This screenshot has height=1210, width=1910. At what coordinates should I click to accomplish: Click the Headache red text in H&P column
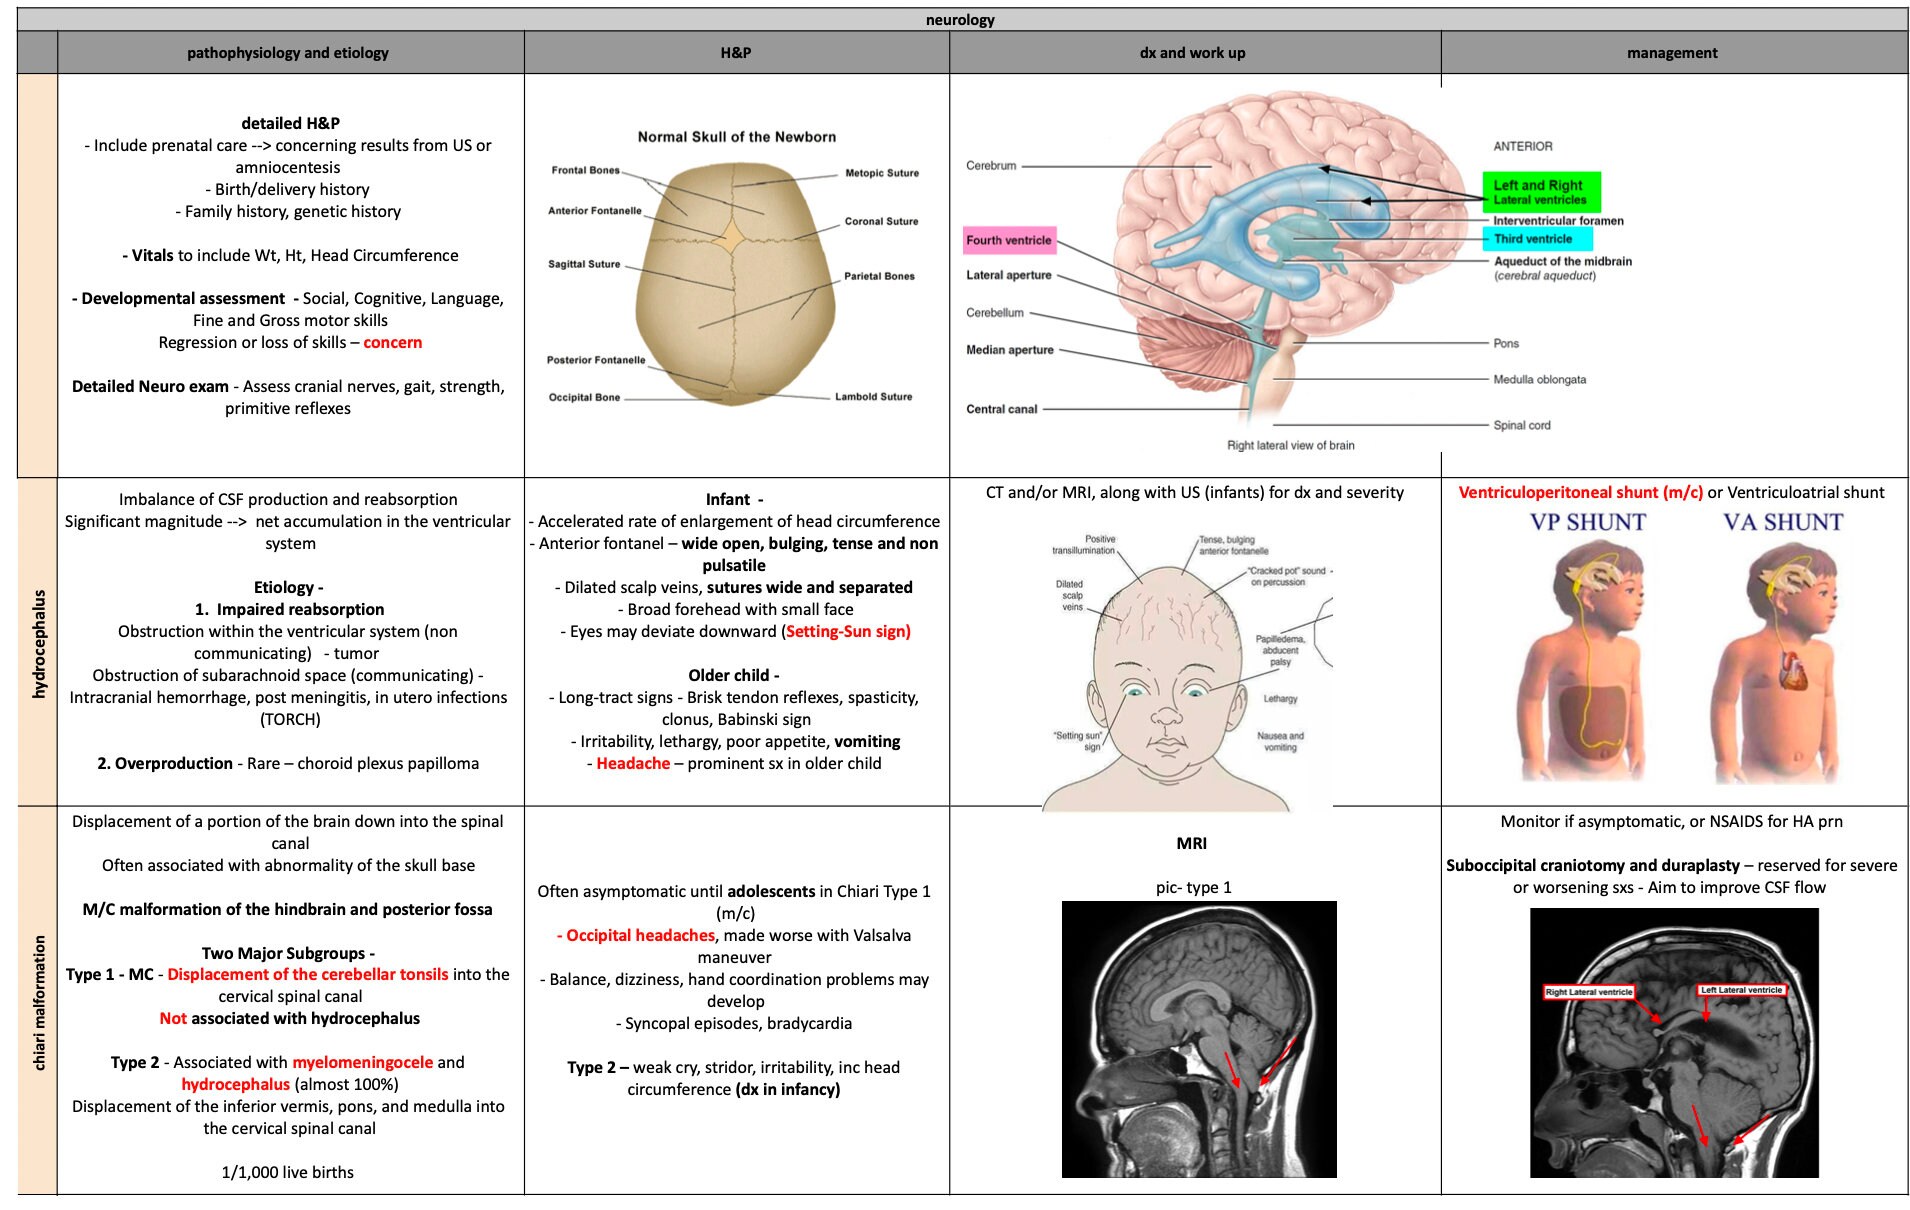633,763
